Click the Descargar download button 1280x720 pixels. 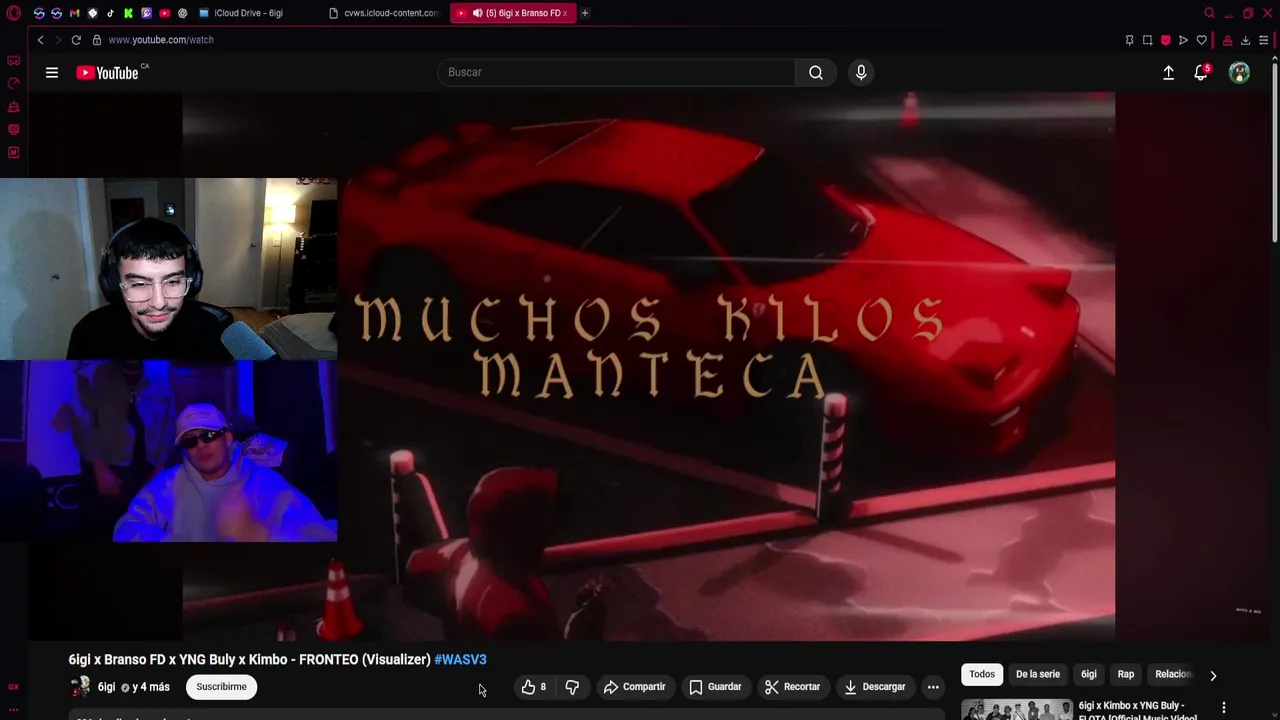(875, 687)
